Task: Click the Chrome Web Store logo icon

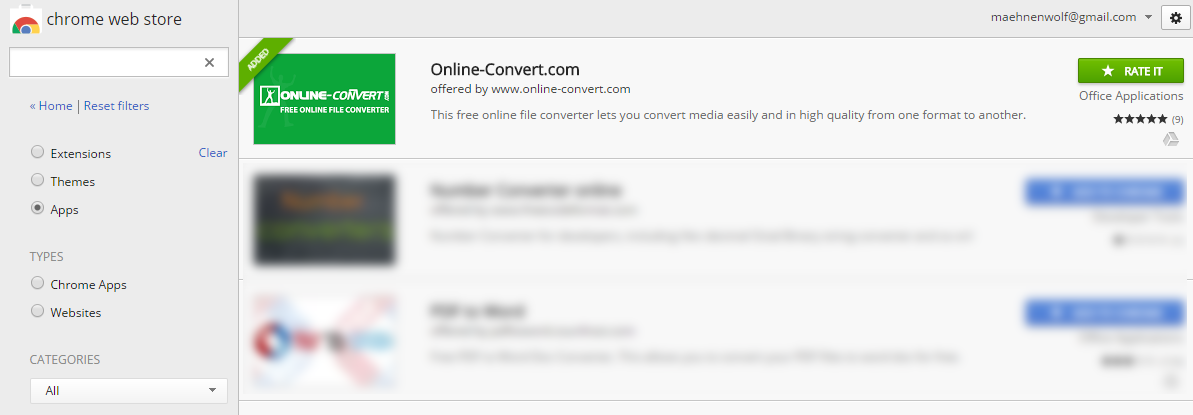Action: pos(25,21)
